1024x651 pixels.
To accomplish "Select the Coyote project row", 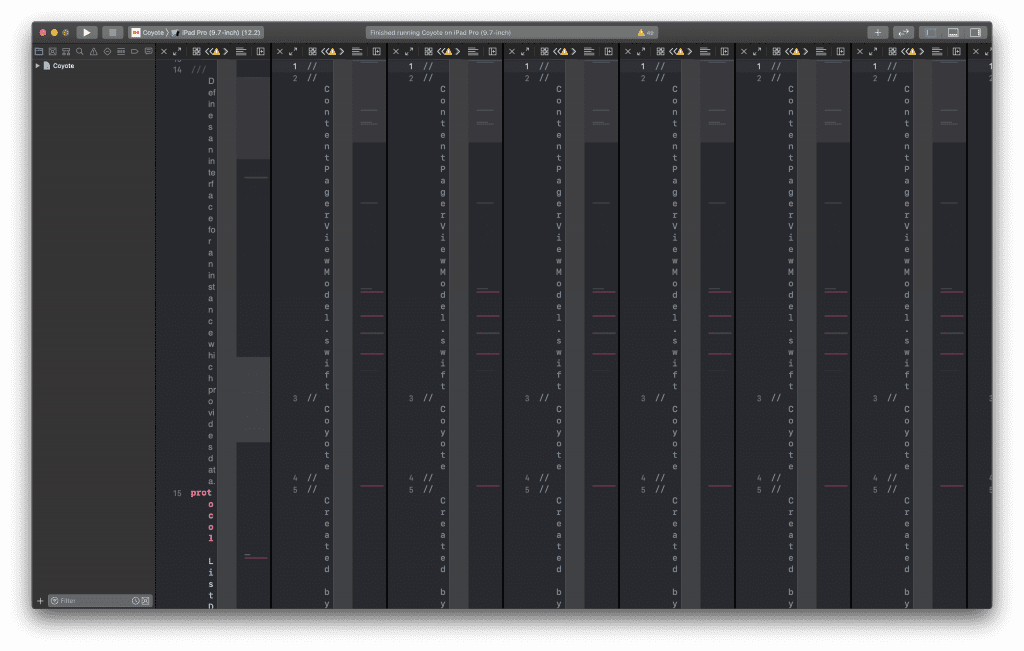I will click(93, 66).
